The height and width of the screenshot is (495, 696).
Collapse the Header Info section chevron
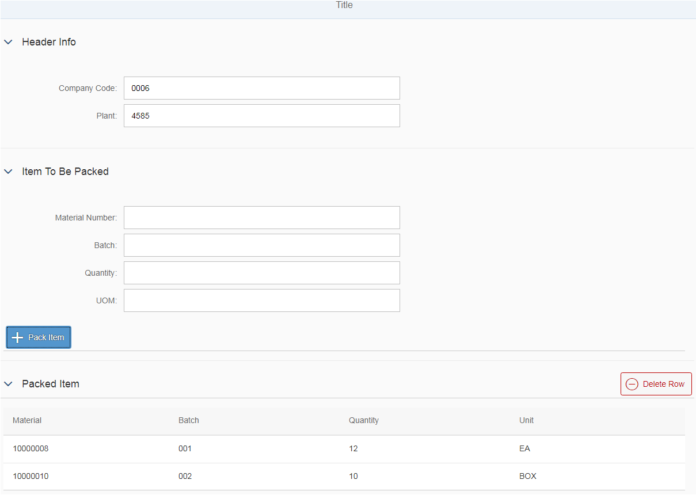8,42
